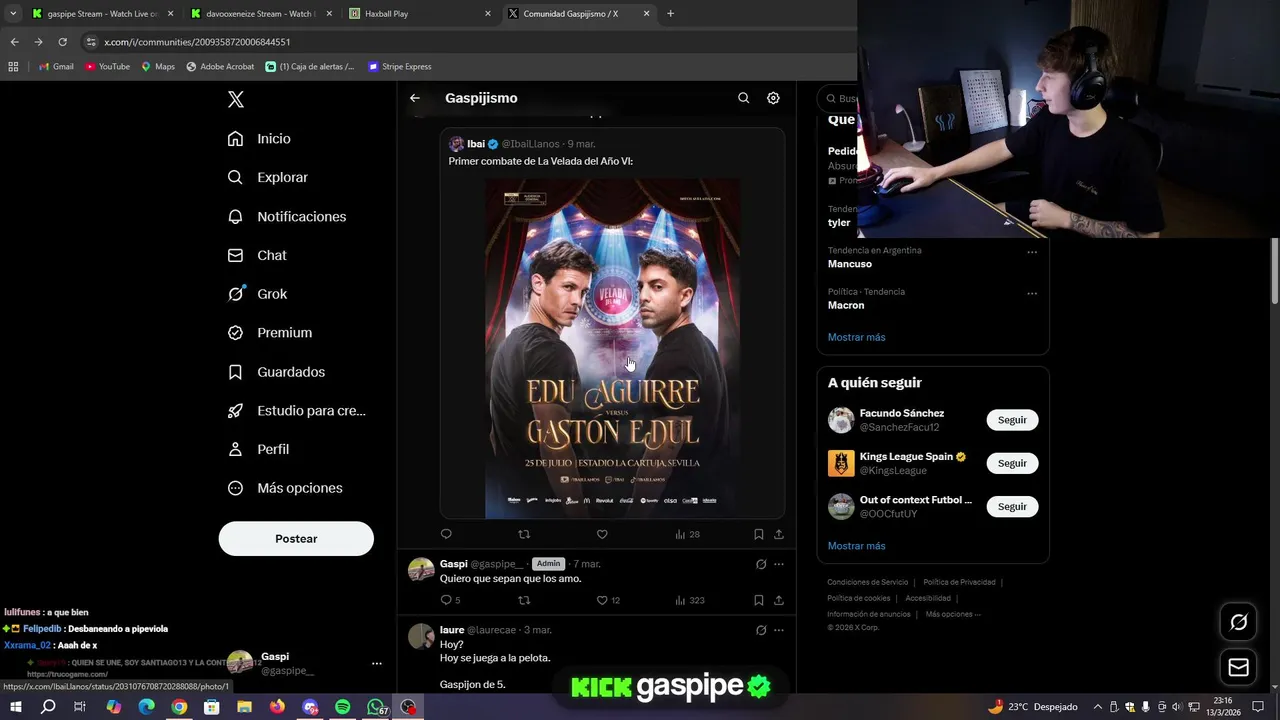Open Notificaciones in the sidebar
1280x720 pixels.
coord(287,216)
